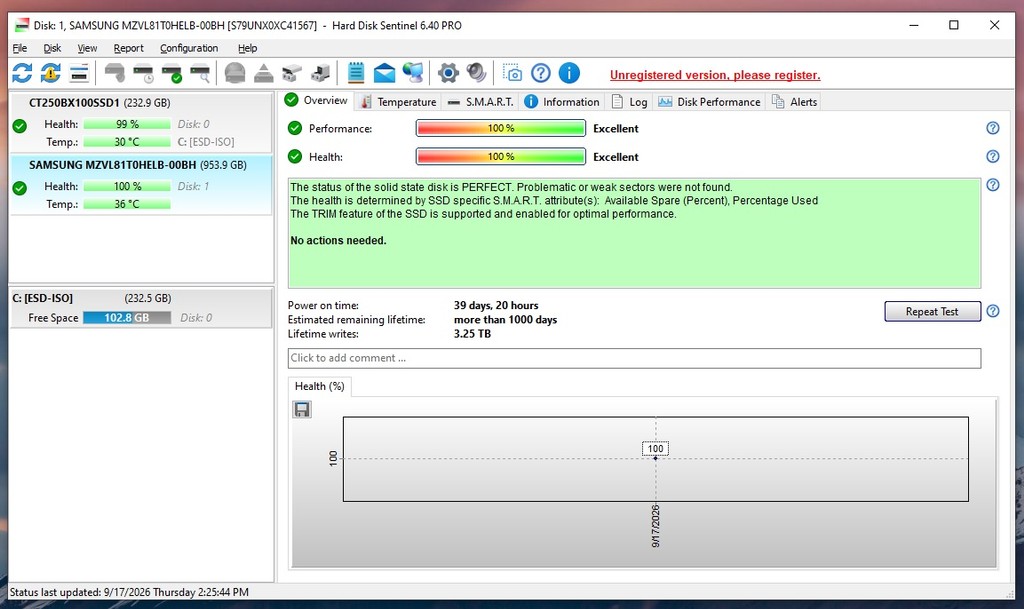This screenshot has height=609, width=1024.
Task: Click the 'No actions needed.' text
Action: click(x=338, y=240)
